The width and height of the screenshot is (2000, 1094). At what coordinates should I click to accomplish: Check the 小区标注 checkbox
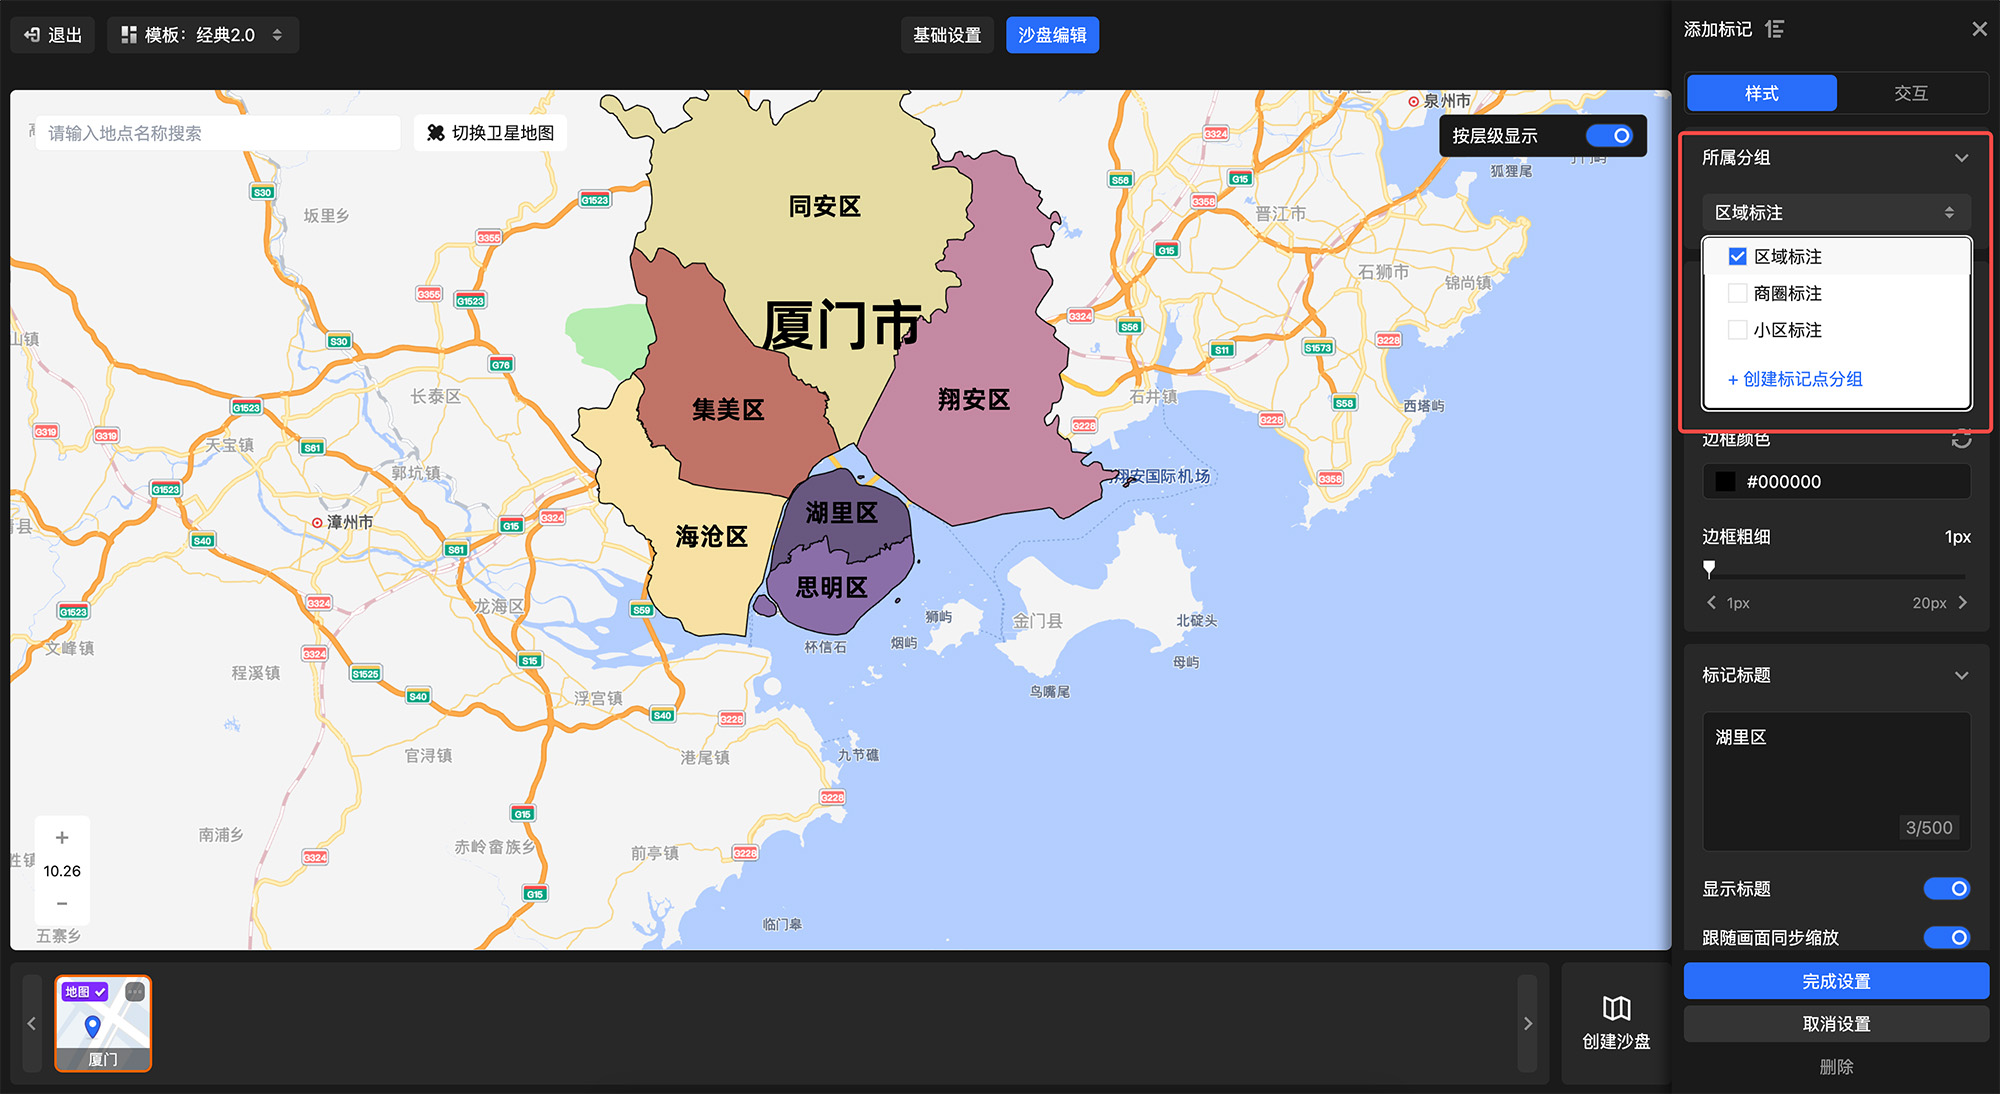[x=1738, y=330]
